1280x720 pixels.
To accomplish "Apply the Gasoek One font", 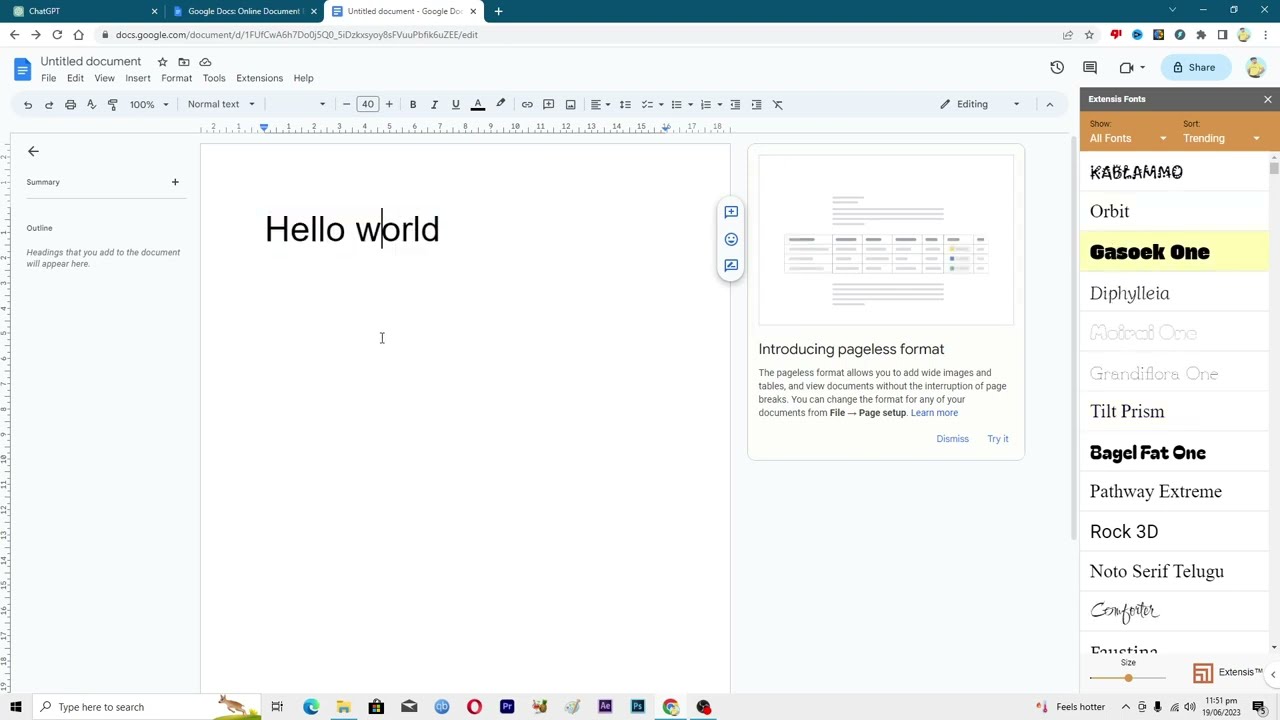I will coord(1174,252).
